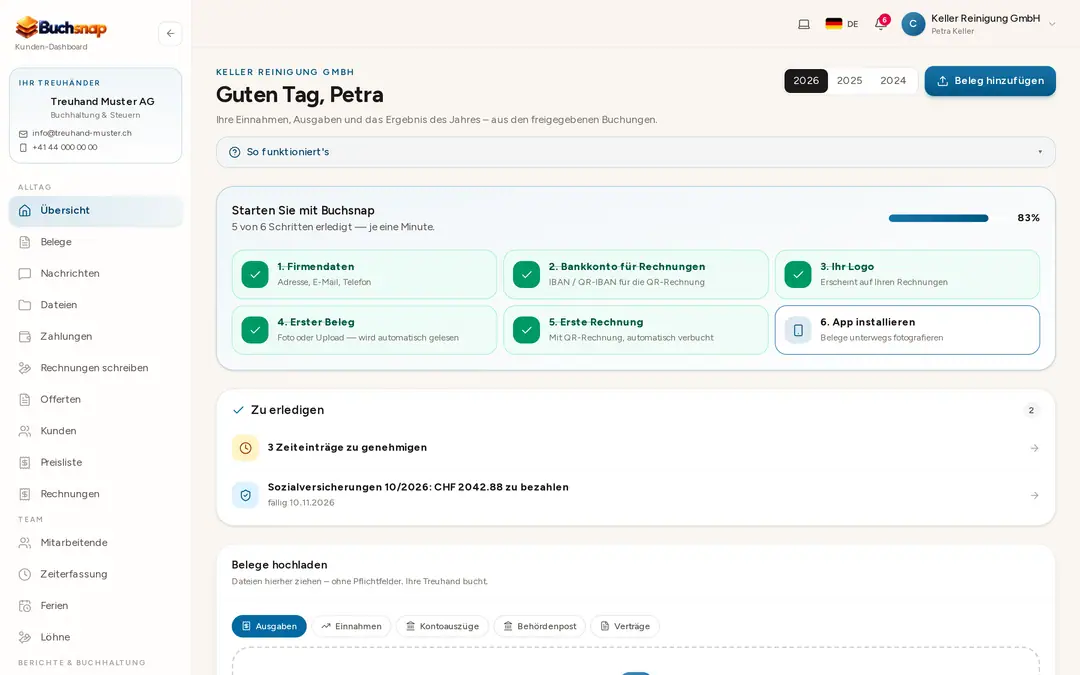Click the icon beside Rechnungen schreiben

pos(25,368)
